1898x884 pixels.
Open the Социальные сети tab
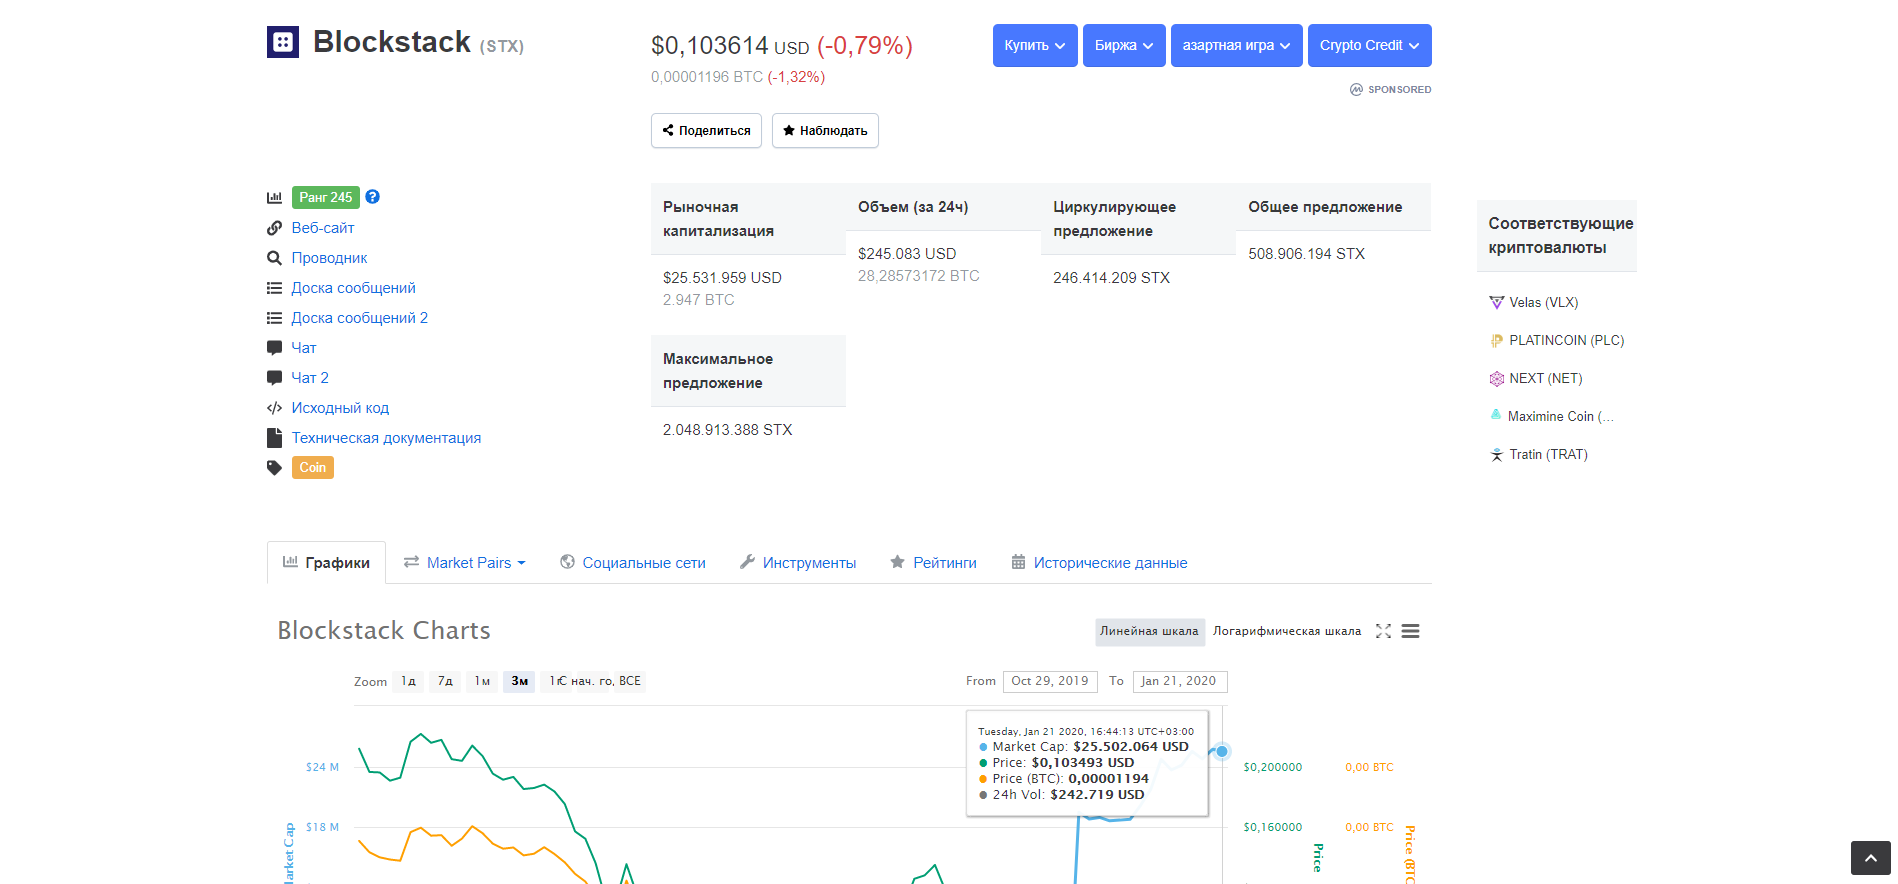[x=633, y=563]
